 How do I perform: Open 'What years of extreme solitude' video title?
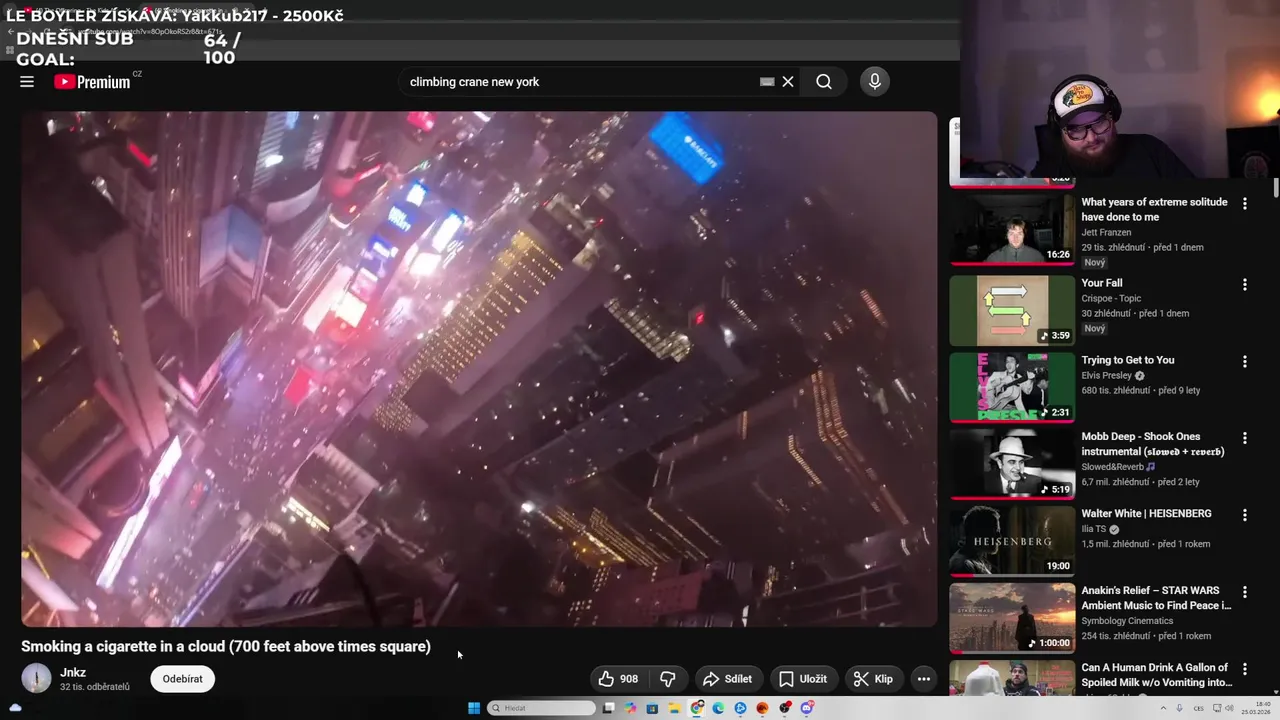(1154, 209)
